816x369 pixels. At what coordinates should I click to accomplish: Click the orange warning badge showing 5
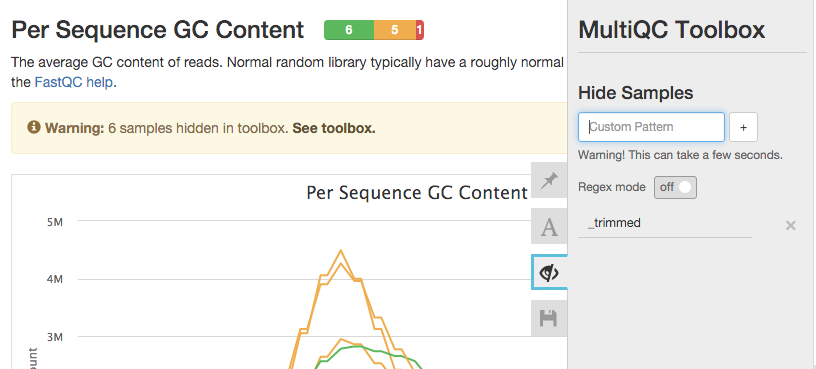pyautogui.click(x=394, y=30)
